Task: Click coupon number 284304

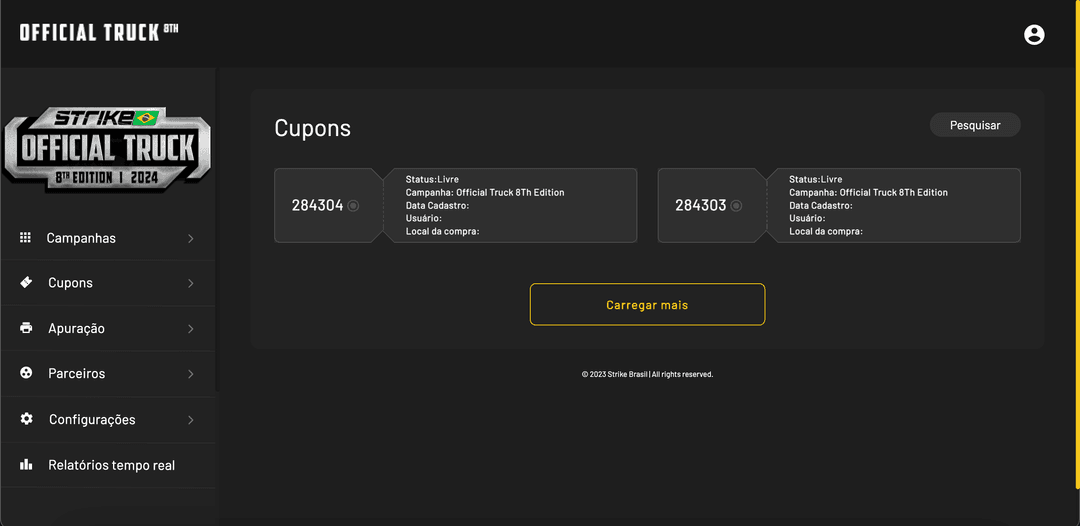Action: (x=318, y=205)
